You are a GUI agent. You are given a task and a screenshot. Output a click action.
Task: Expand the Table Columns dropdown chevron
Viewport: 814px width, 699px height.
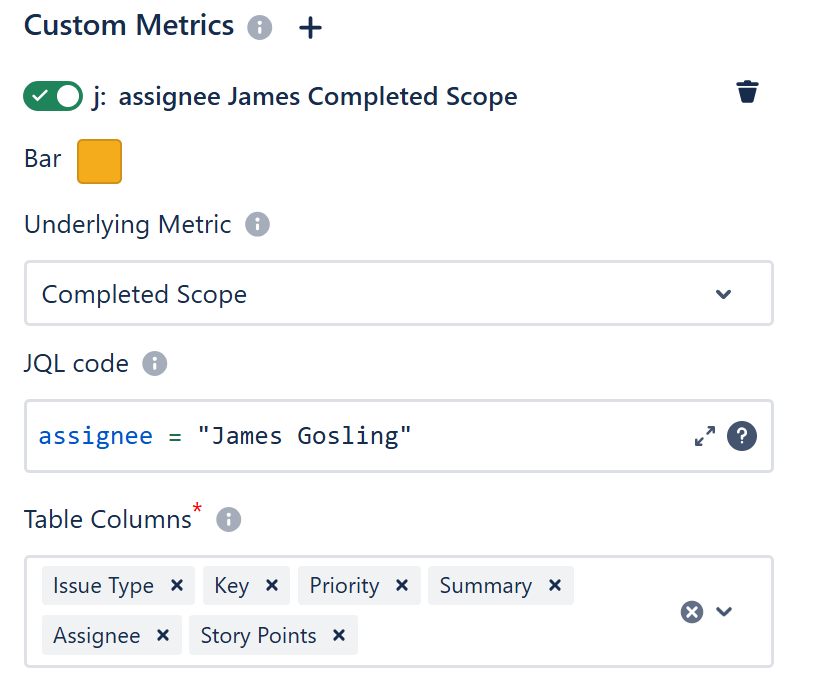tap(724, 612)
